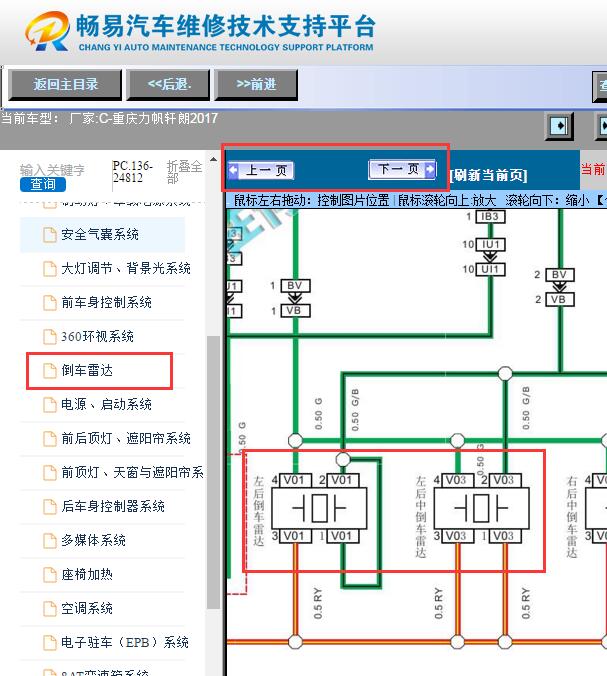Viewport: 607px width, 676px height.
Task: Click the IB3 connector label in diagram
Action: pyautogui.click(x=490, y=216)
